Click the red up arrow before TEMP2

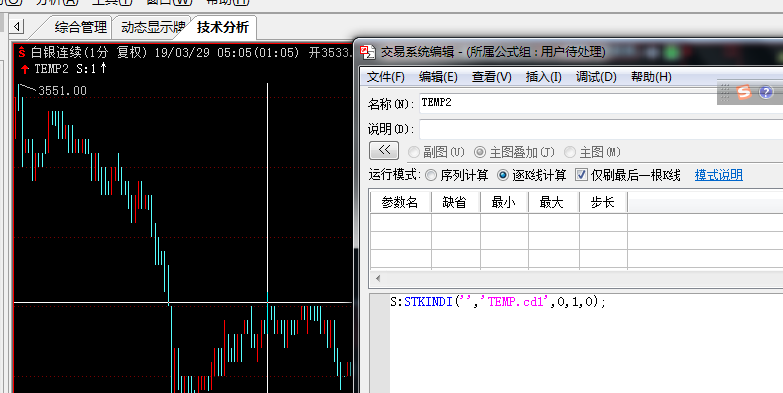click(24, 69)
